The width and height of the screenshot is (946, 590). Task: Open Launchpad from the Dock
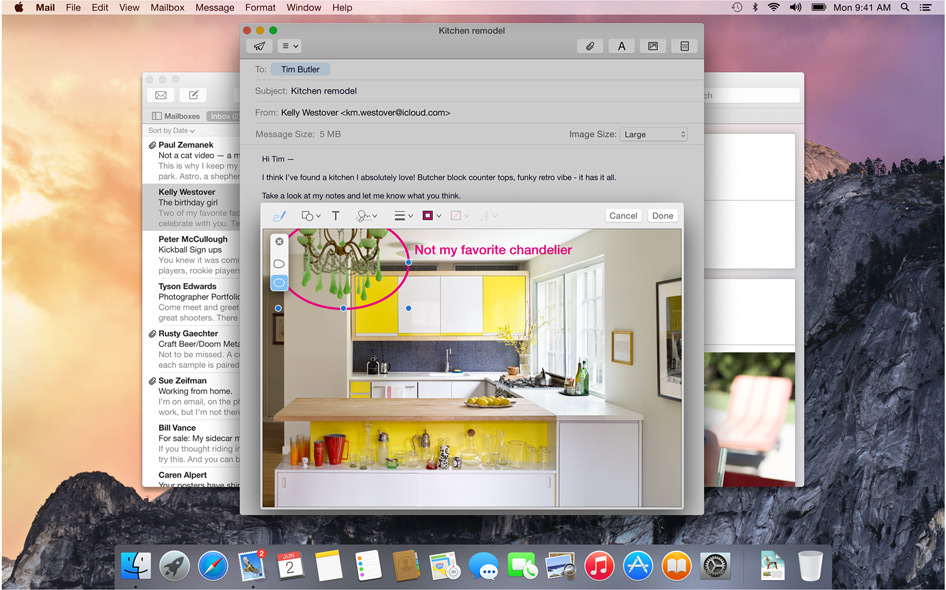click(x=174, y=566)
